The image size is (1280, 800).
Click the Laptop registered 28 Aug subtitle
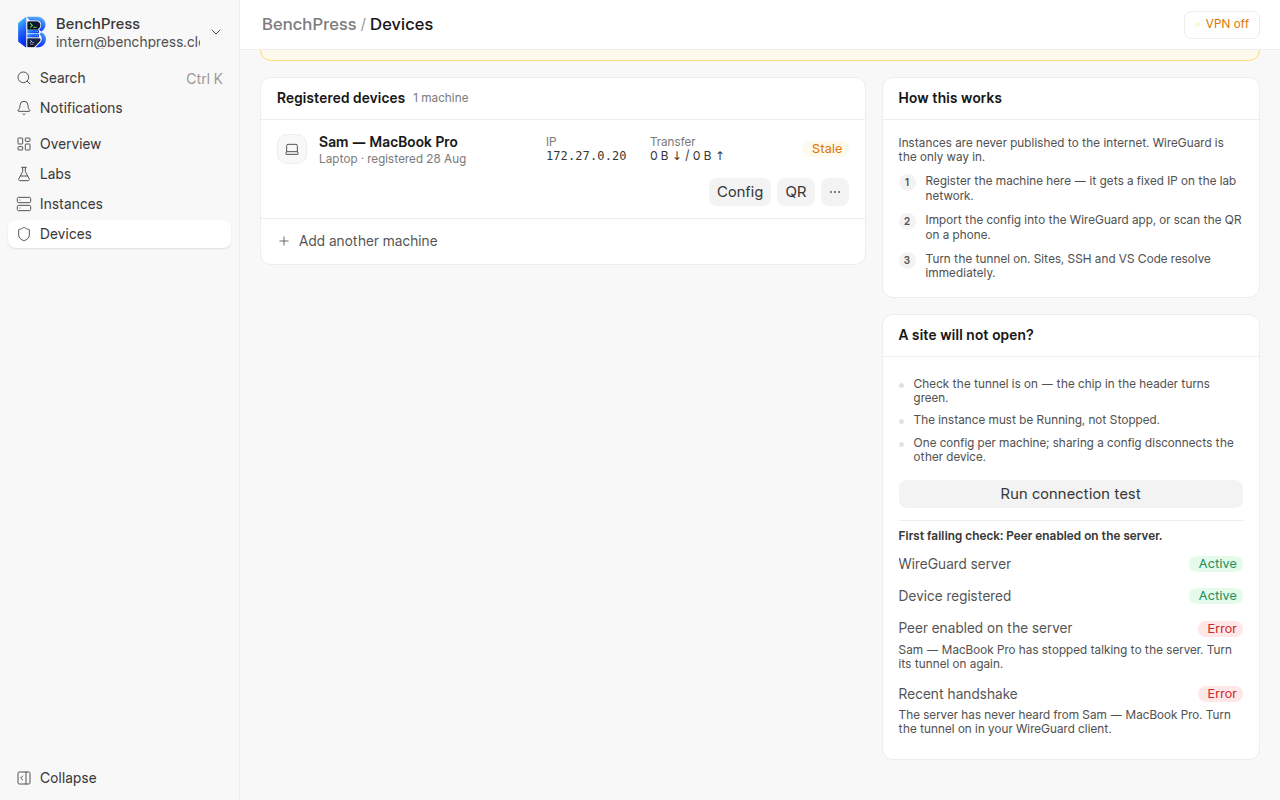(392, 159)
